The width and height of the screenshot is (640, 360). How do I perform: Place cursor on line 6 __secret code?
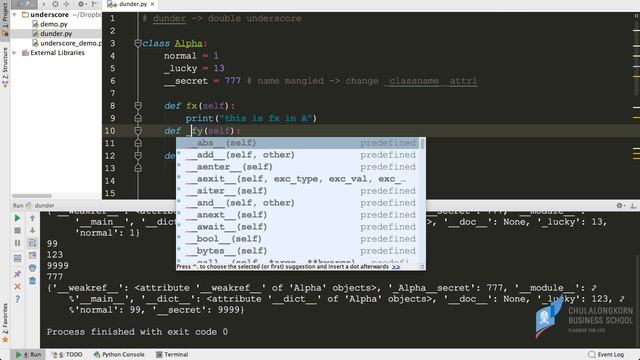[x=202, y=81]
